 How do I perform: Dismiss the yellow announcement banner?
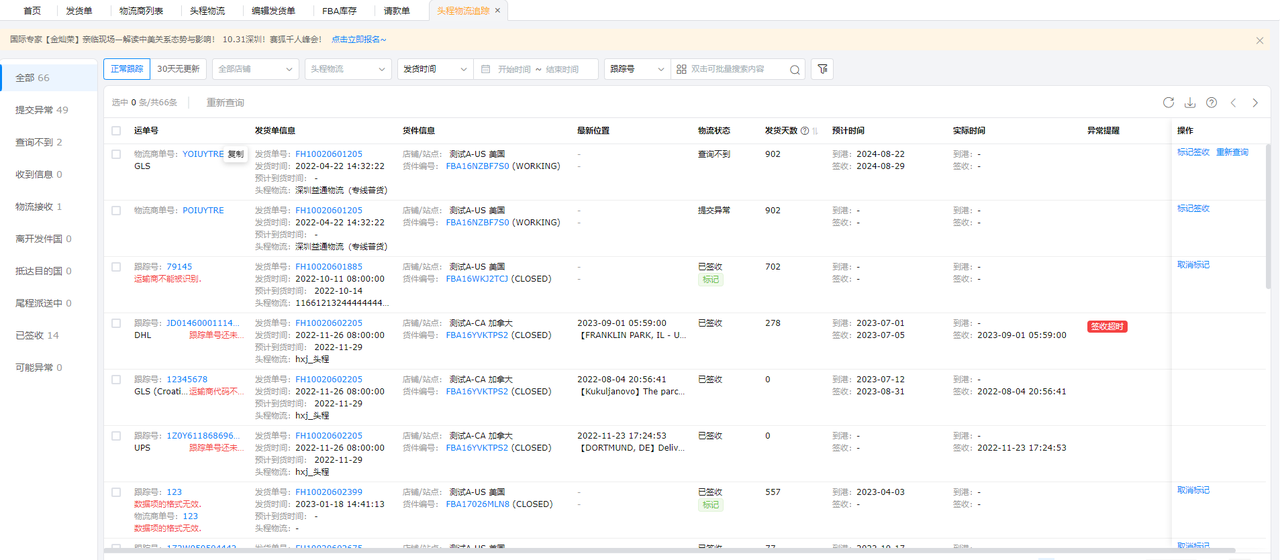click(x=1260, y=41)
